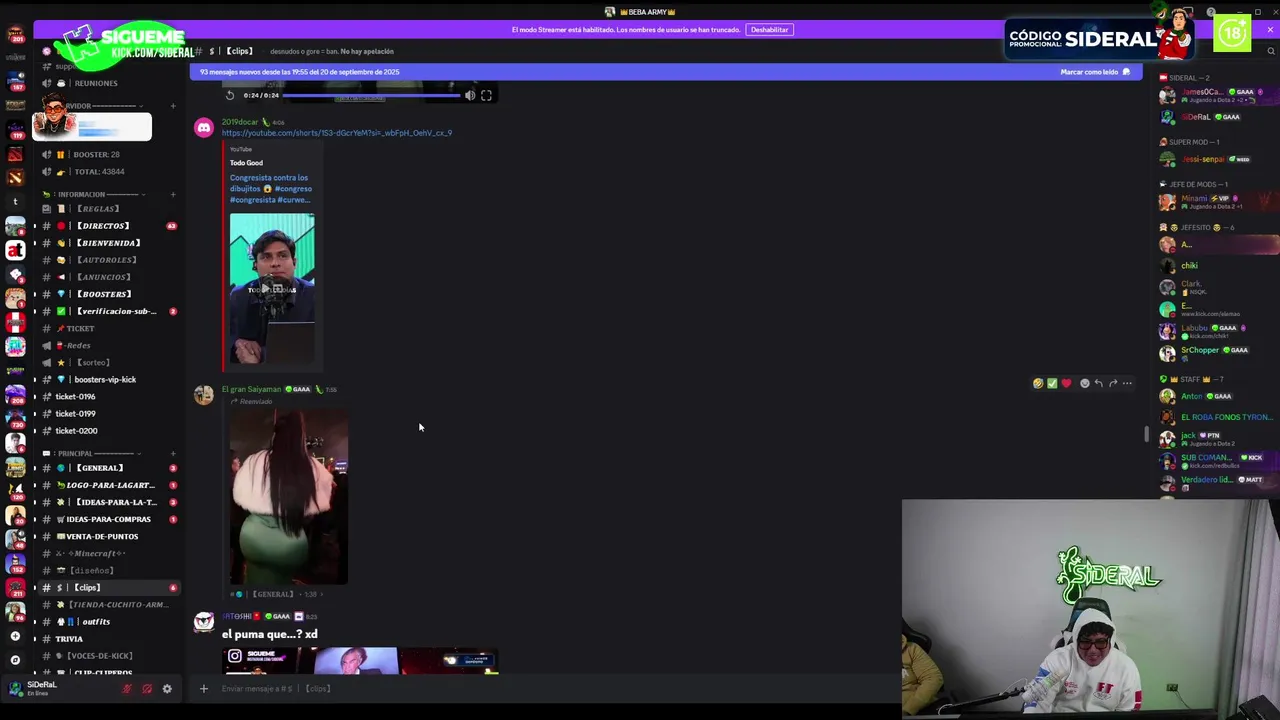Seek the video progress bar
The image size is (1280, 720).
click(x=371, y=95)
